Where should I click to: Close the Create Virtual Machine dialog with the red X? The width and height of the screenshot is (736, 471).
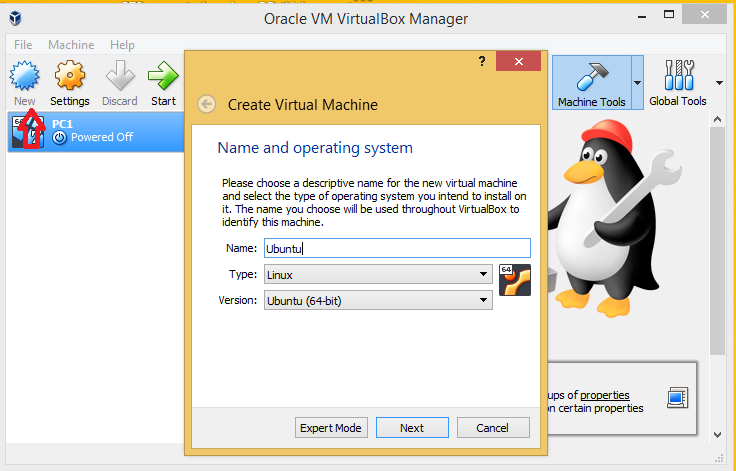(x=519, y=62)
